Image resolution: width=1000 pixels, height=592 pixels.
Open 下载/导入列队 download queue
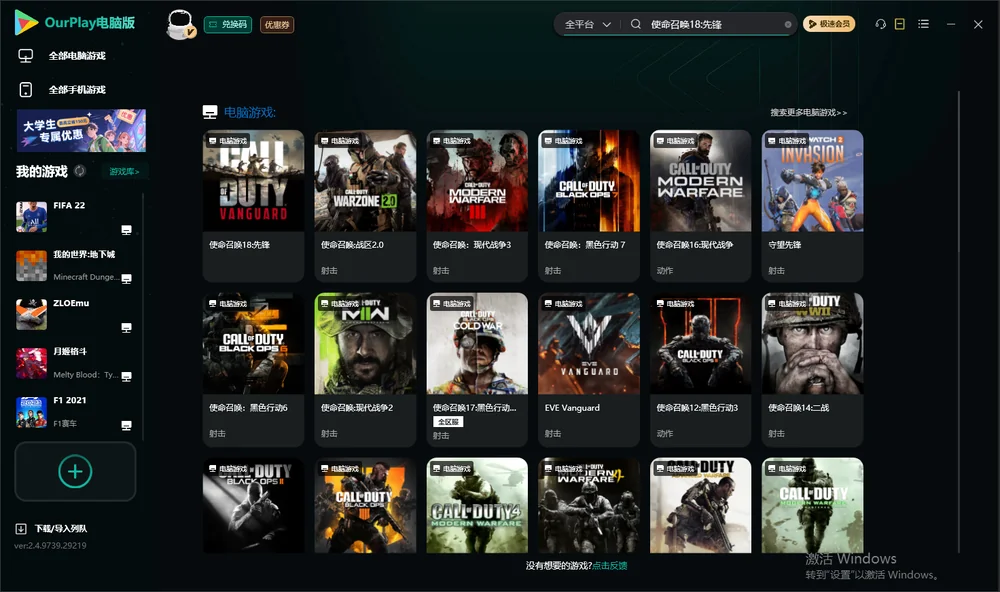tap(61, 528)
